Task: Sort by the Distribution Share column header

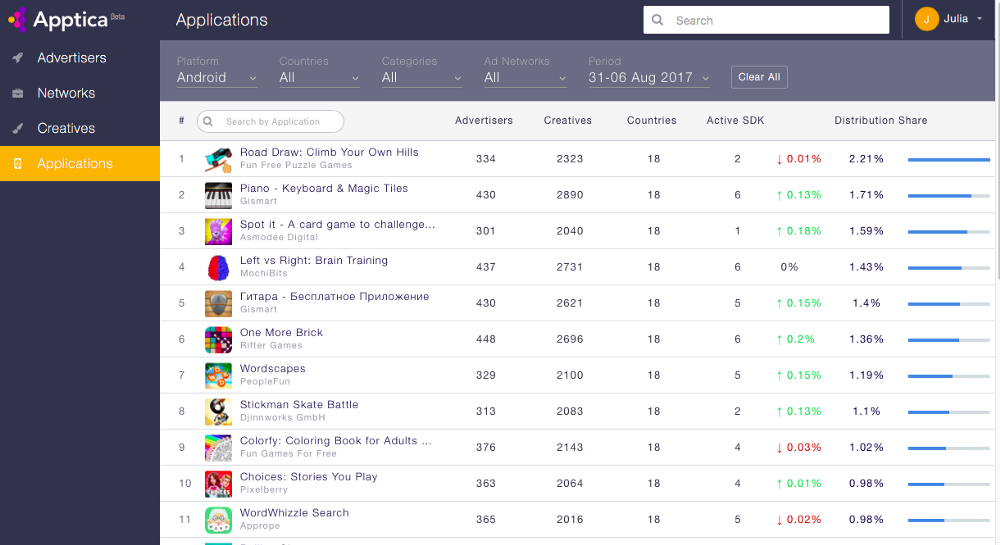Action: click(x=881, y=120)
